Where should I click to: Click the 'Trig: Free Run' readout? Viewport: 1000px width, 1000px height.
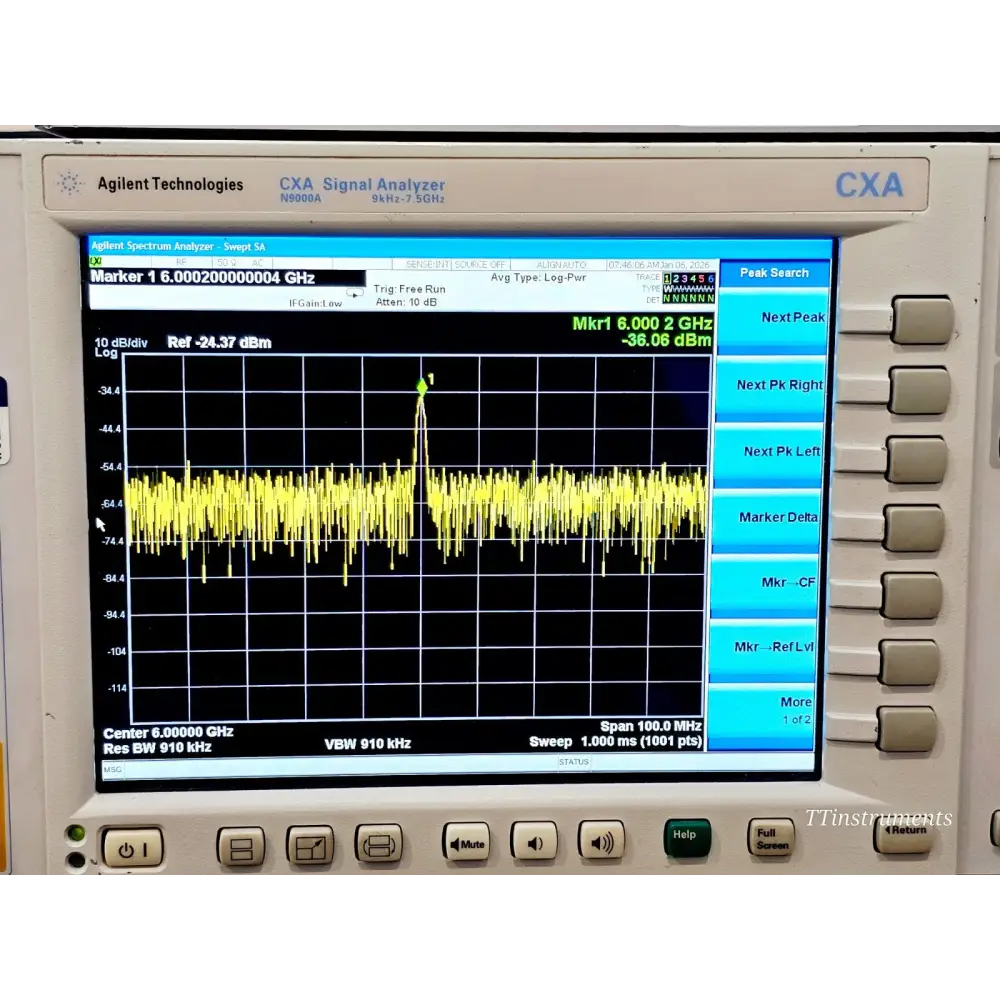(409, 289)
